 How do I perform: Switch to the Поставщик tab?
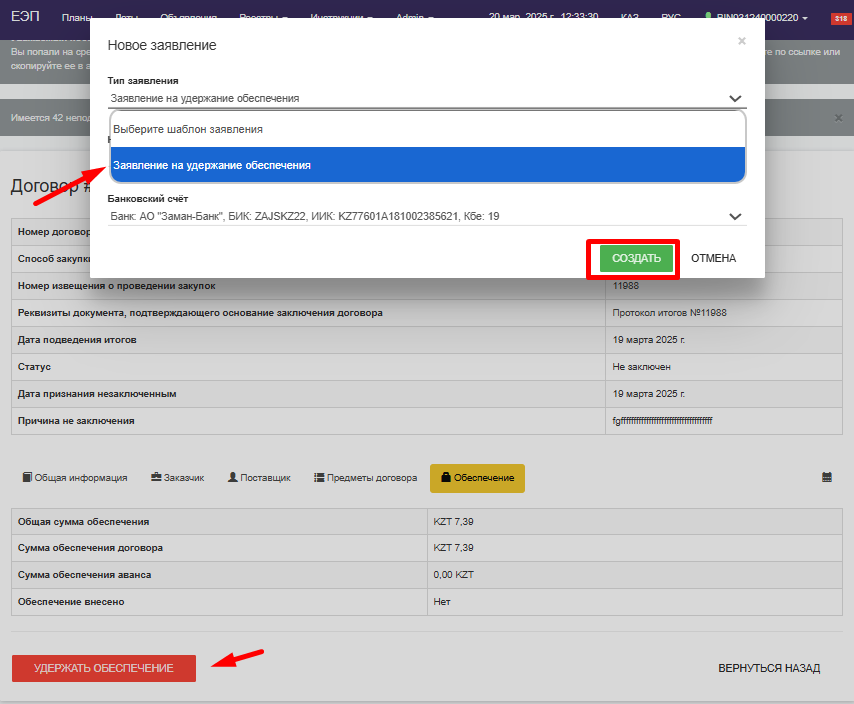click(x=259, y=478)
